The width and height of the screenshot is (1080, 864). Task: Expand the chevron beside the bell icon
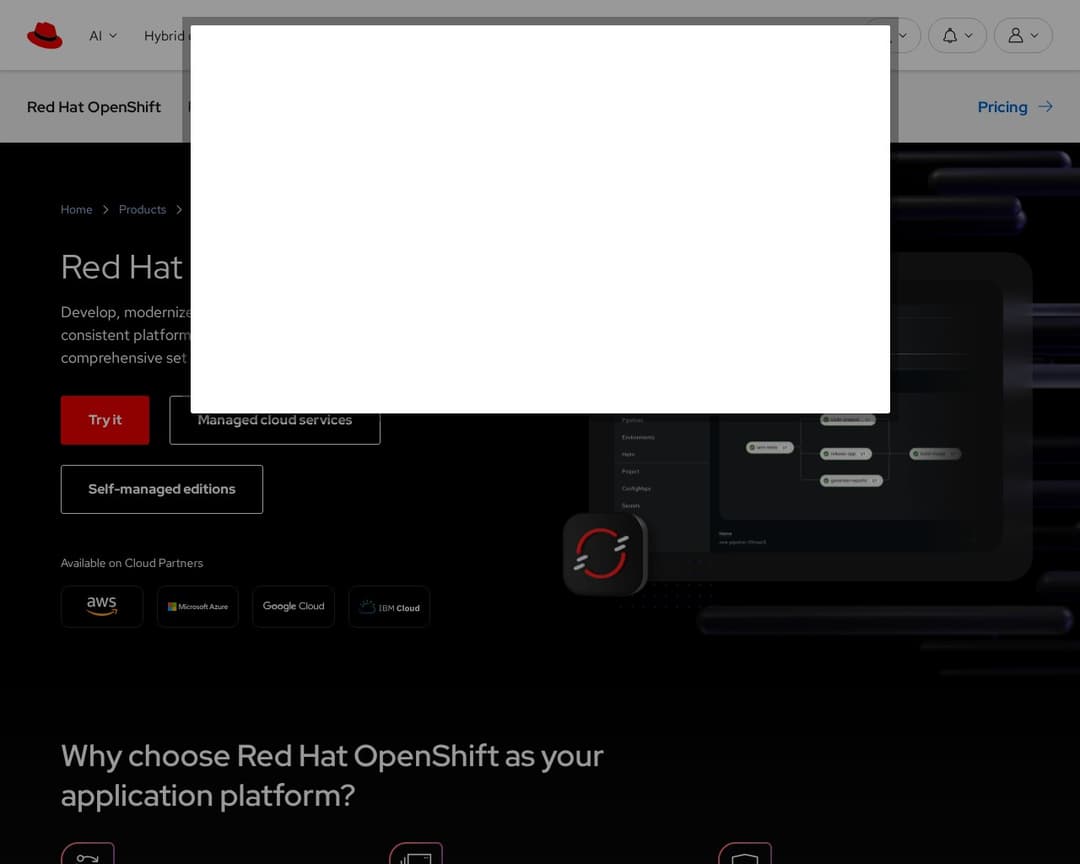pyautogui.click(x=968, y=36)
